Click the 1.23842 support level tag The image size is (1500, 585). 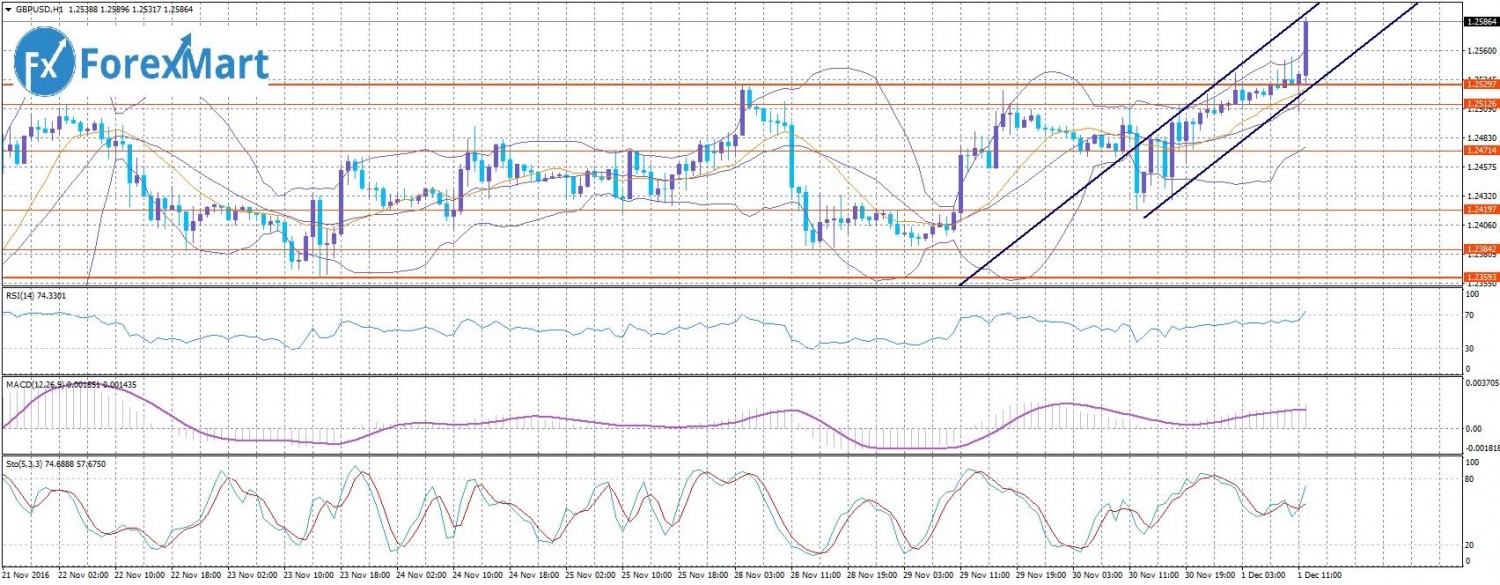point(1479,248)
